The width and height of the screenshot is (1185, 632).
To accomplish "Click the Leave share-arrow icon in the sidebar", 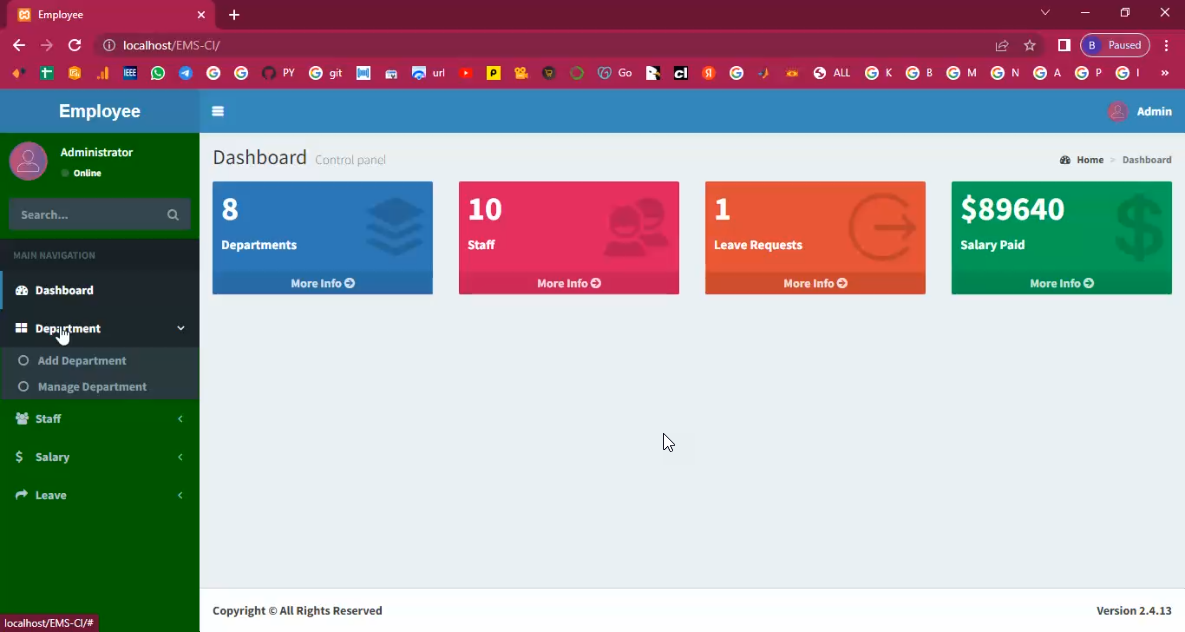I will pyautogui.click(x=21, y=494).
